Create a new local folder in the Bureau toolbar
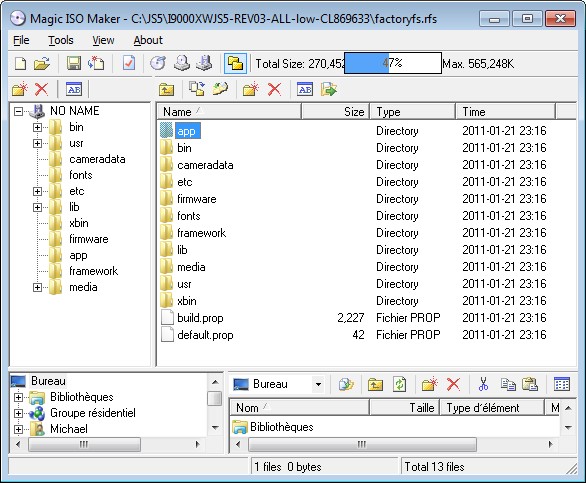586x483 pixels. pyautogui.click(x=429, y=384)
